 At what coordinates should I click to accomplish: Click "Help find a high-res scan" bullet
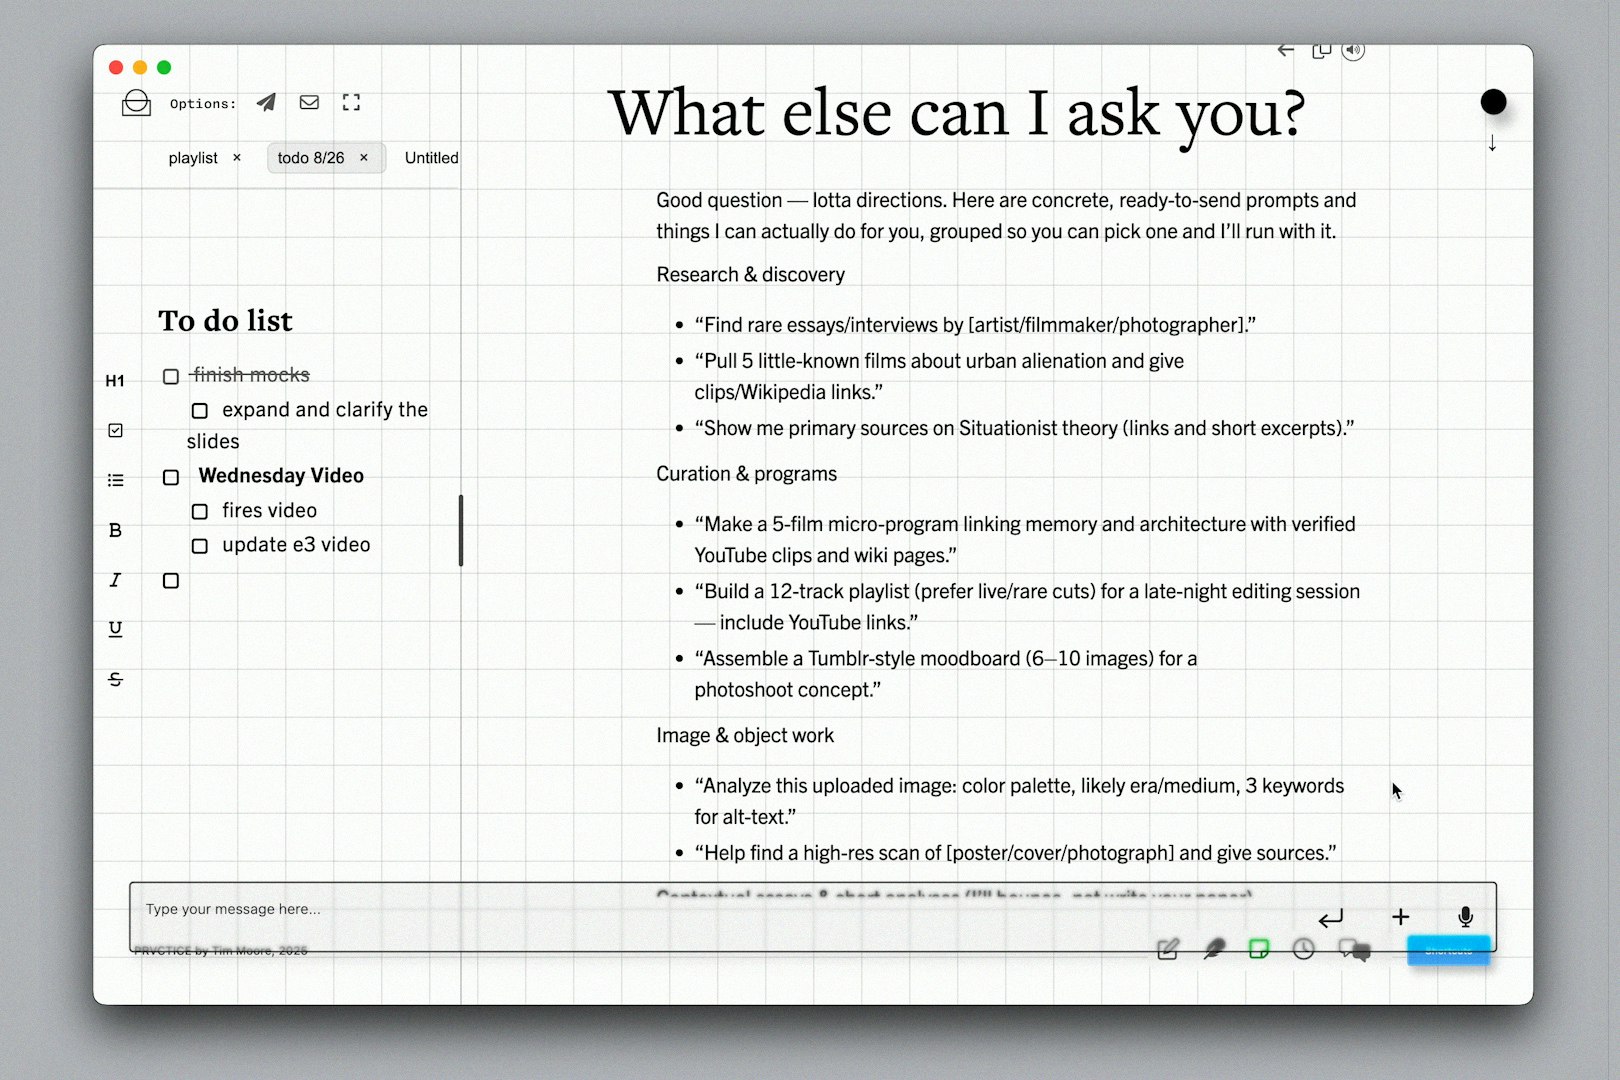[x=1015, y=853]
